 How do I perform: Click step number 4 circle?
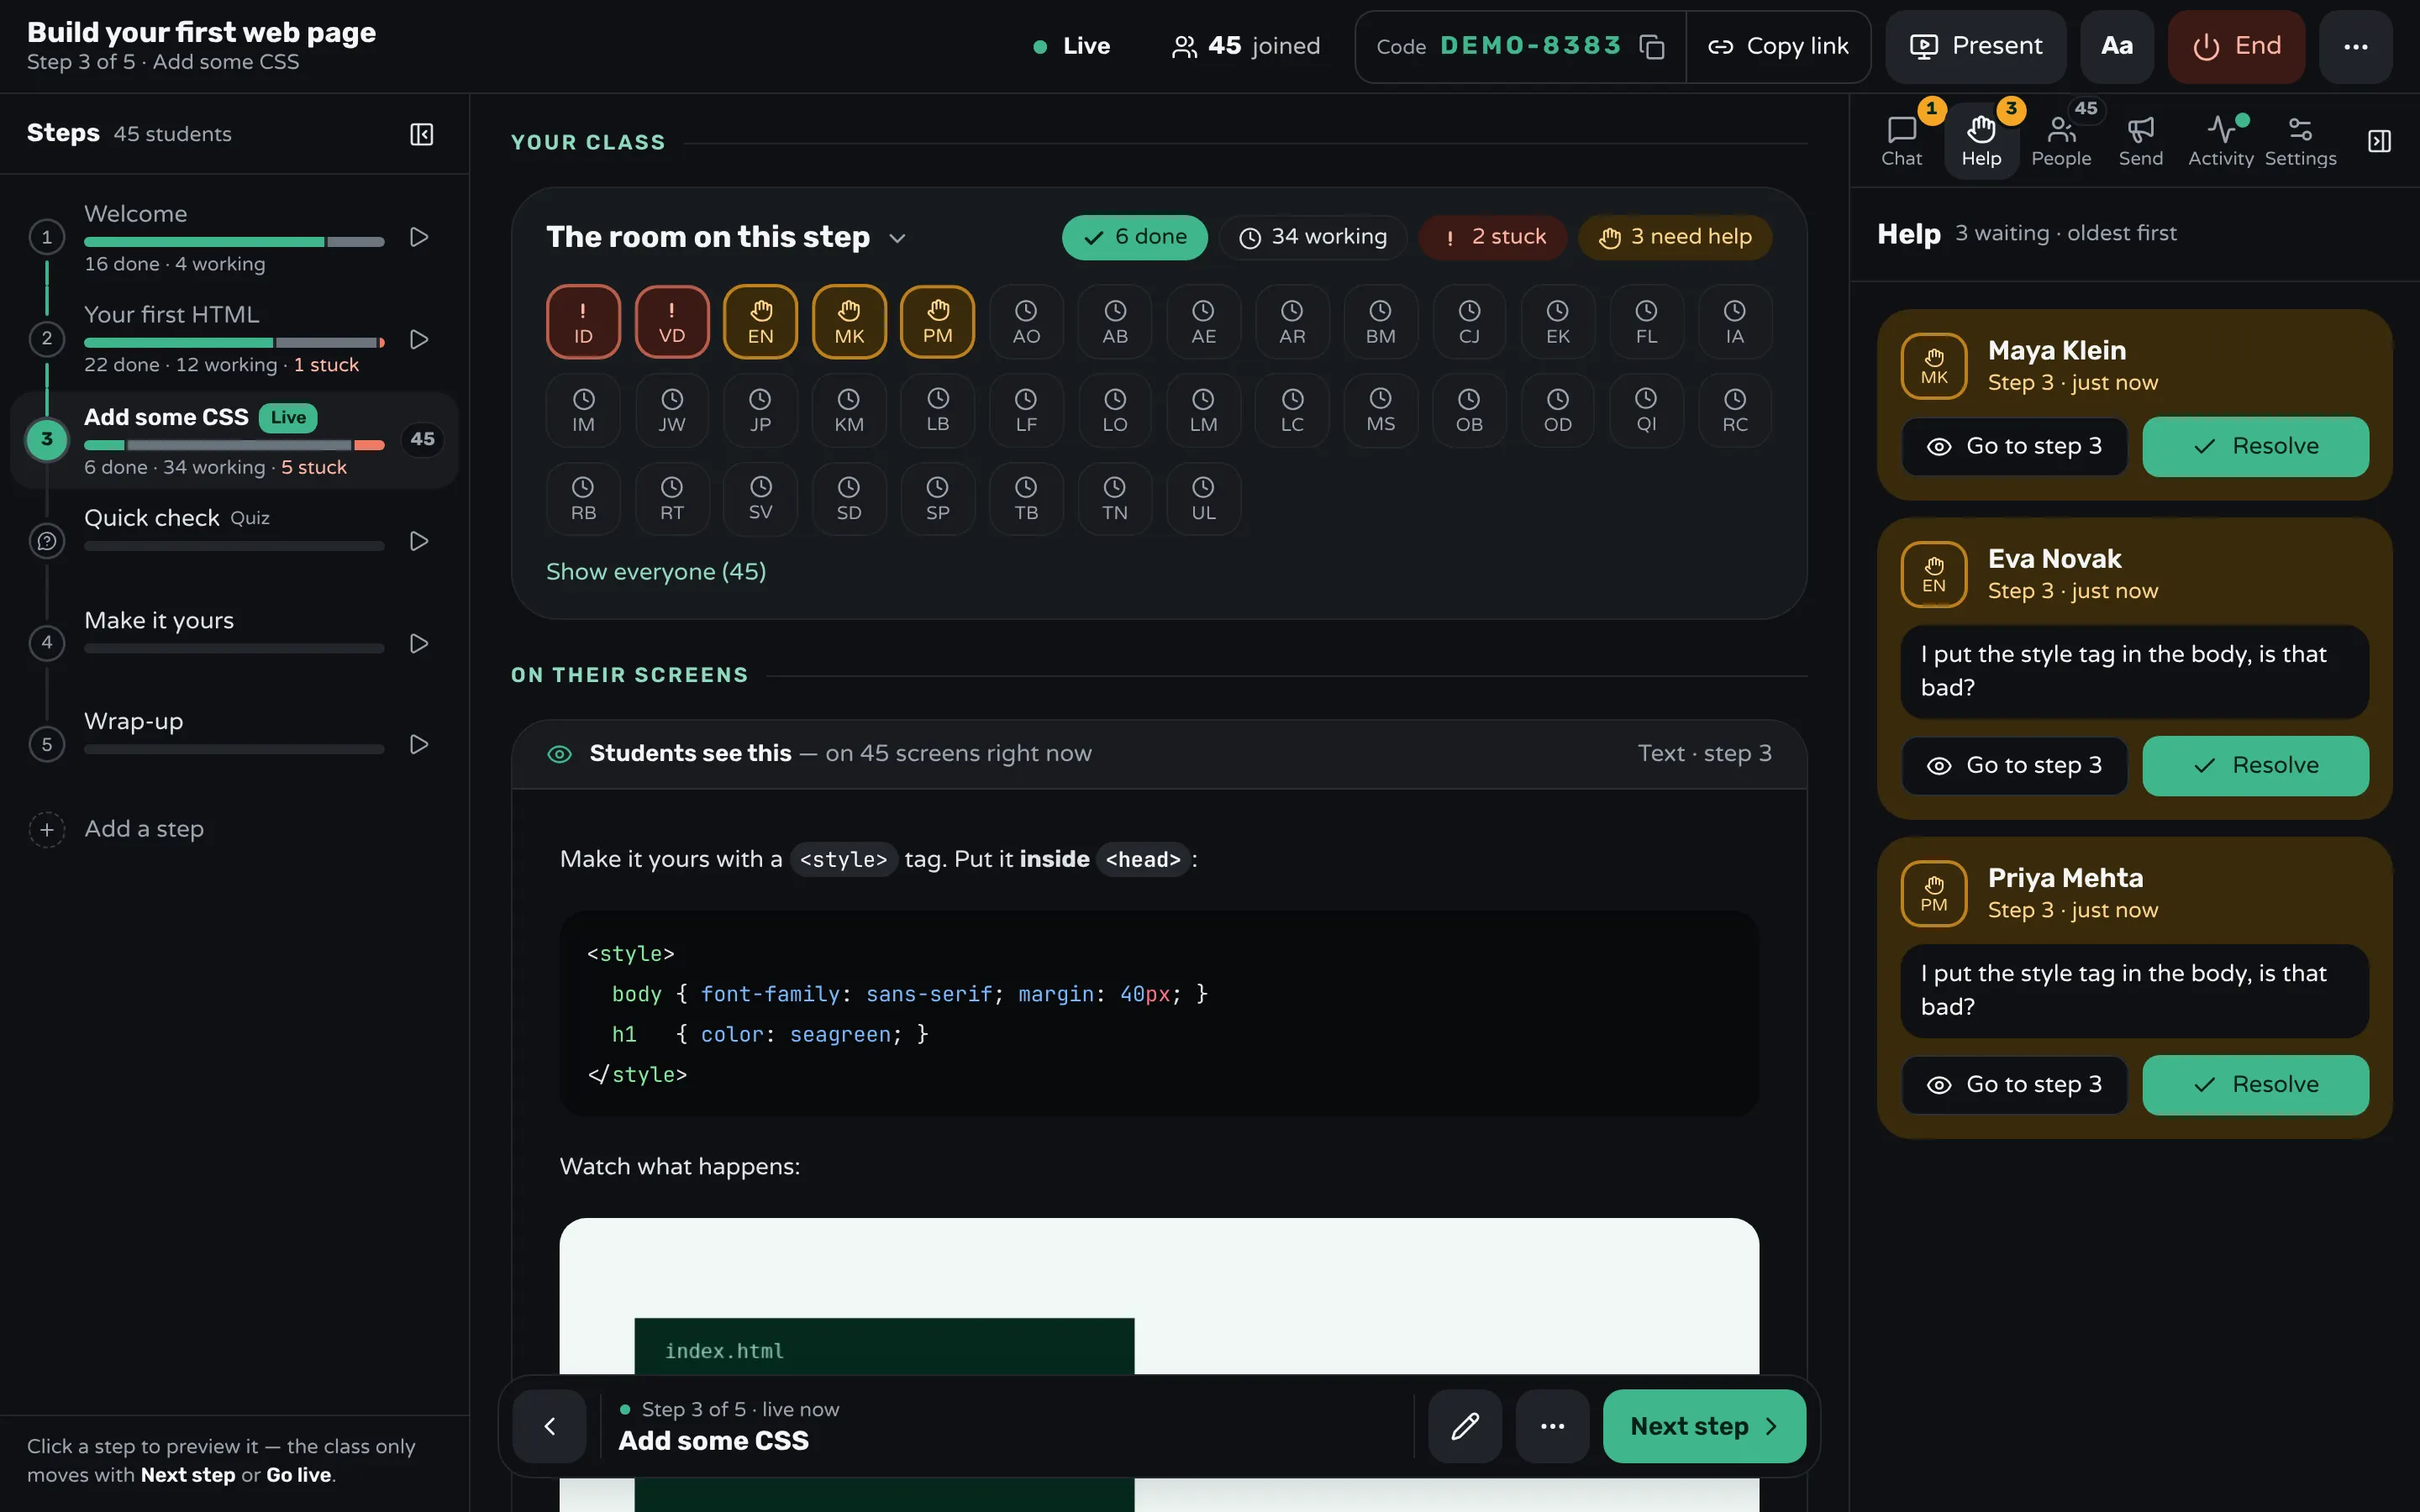click(x=46, y=643)
